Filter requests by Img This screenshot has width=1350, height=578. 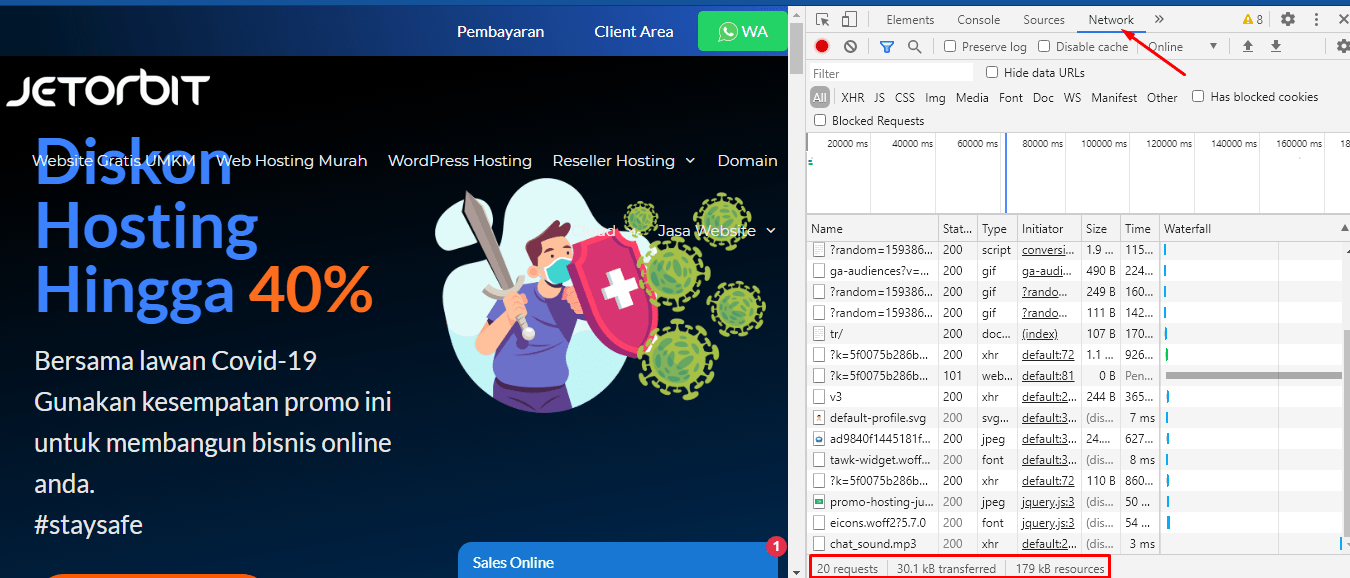point(935,97)
